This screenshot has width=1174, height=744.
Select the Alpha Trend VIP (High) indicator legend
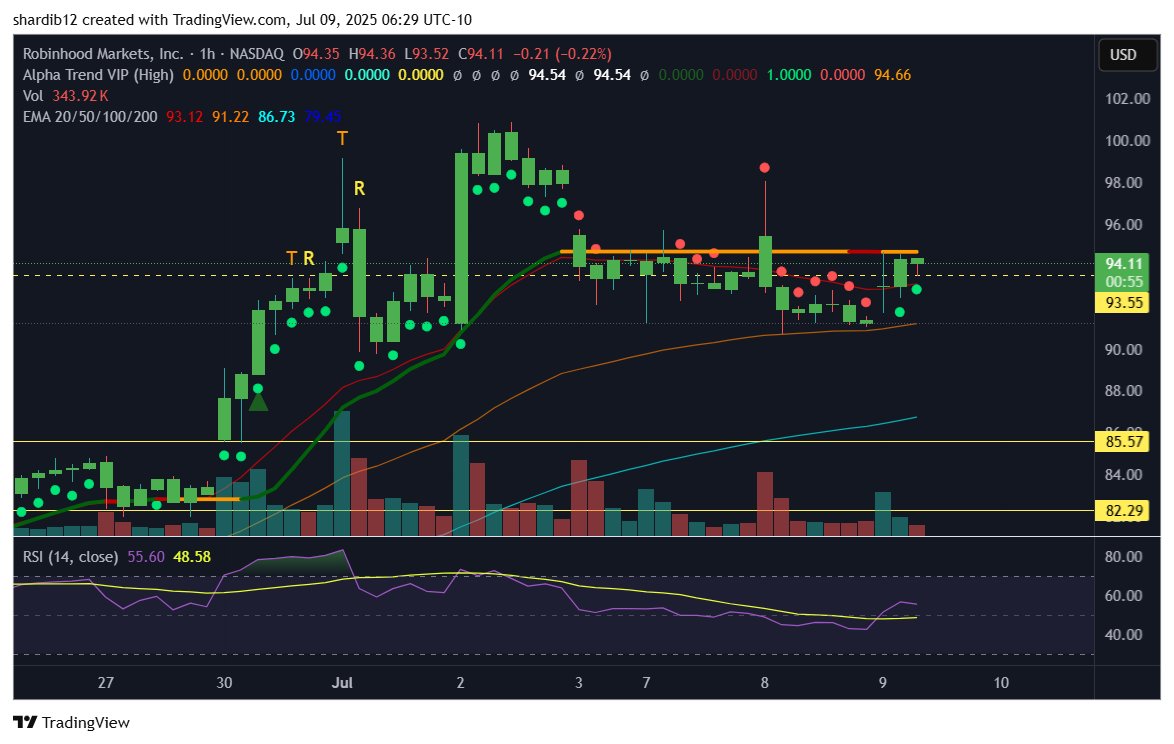point(98,75)
